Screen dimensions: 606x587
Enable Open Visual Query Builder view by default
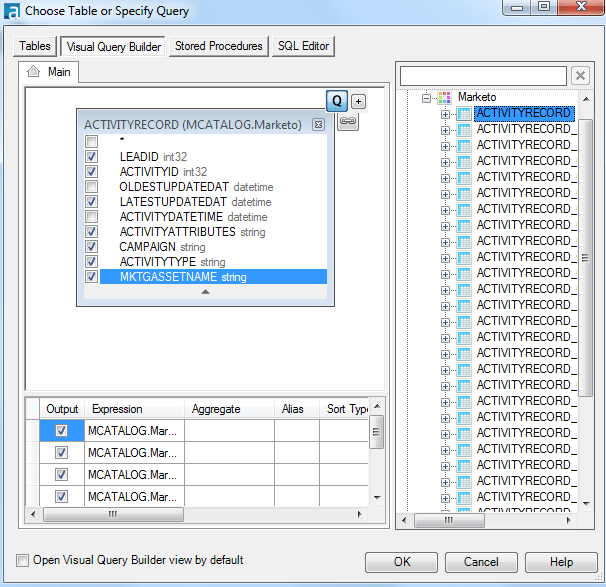point(23,560)
